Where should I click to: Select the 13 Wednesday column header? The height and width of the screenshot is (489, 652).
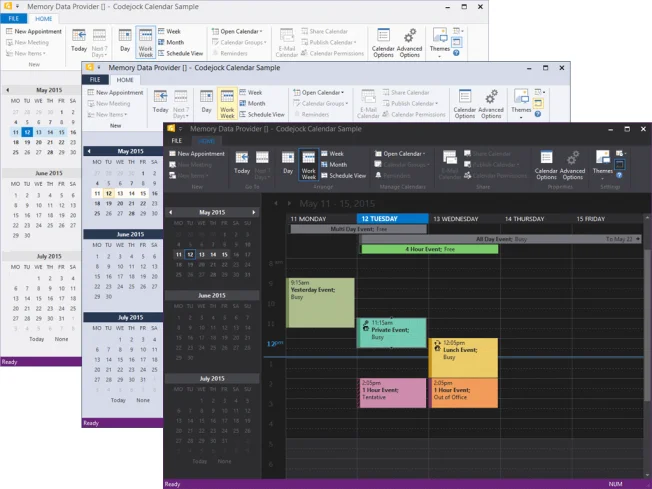[x=463, y=219]
